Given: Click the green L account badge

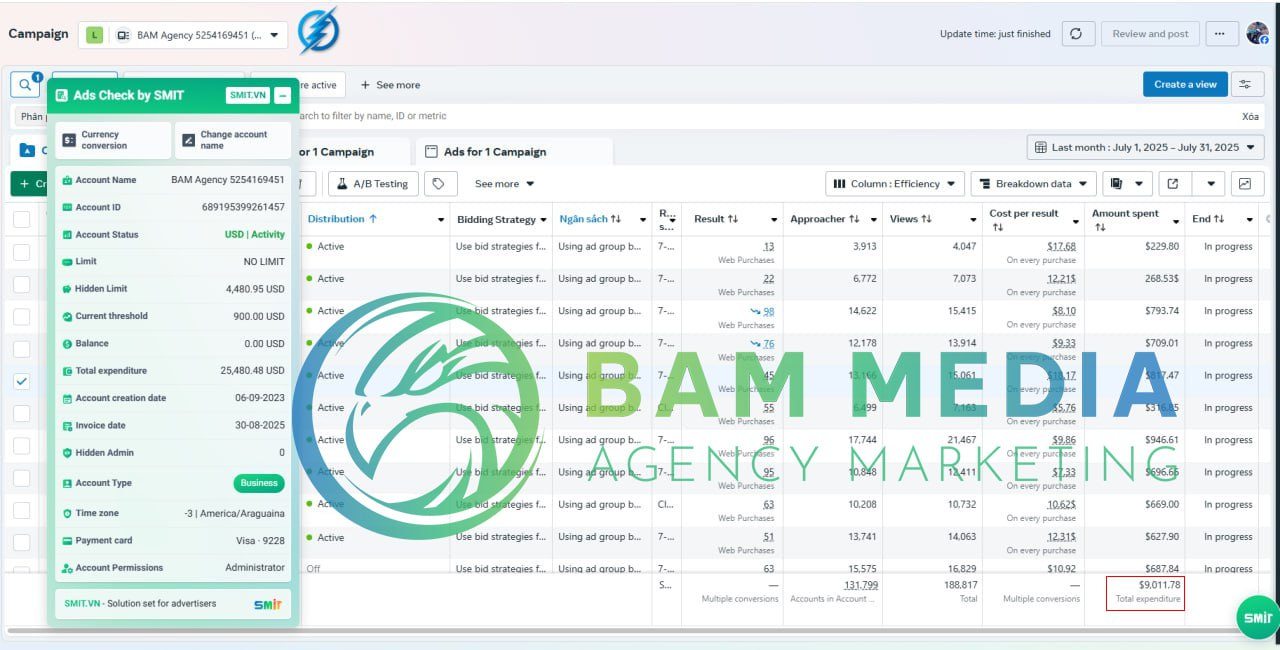Looking at the screenshot, I should pyautogui.click(x=94, y=35).
